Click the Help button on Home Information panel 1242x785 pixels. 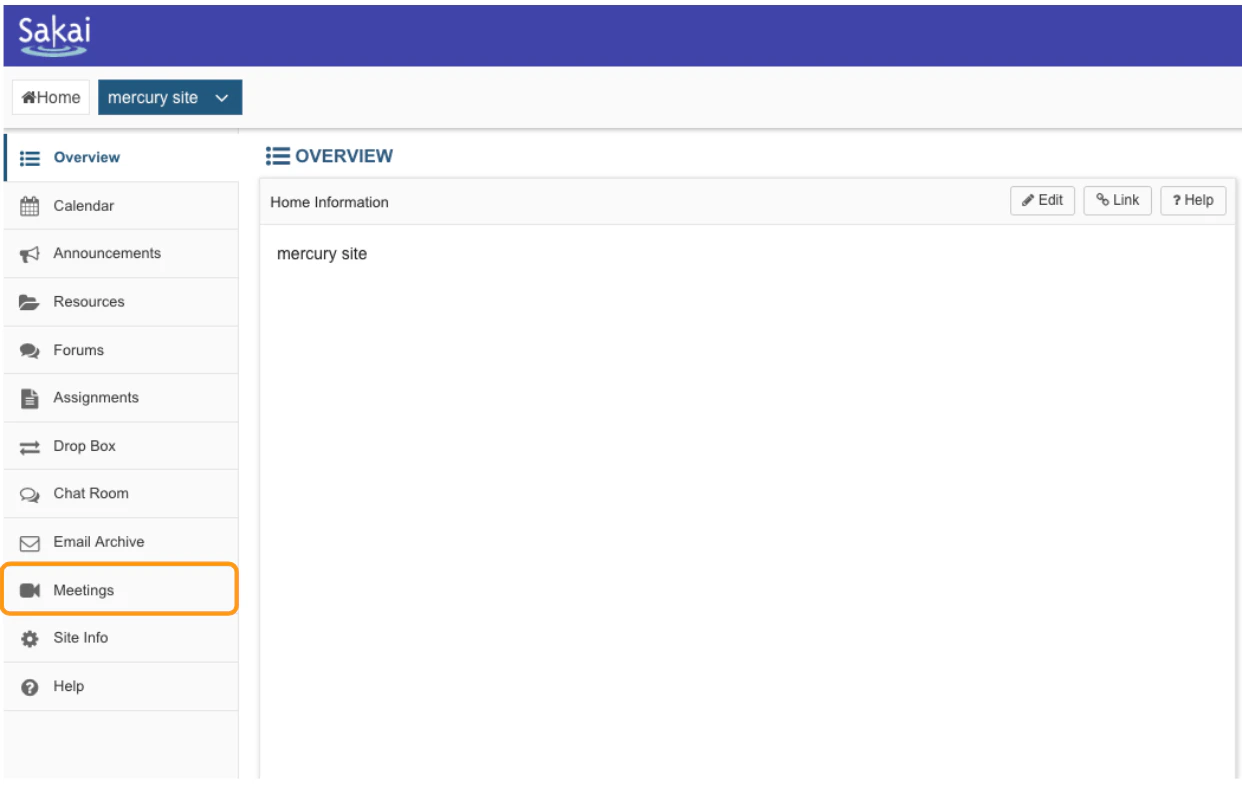point(1192,200)
